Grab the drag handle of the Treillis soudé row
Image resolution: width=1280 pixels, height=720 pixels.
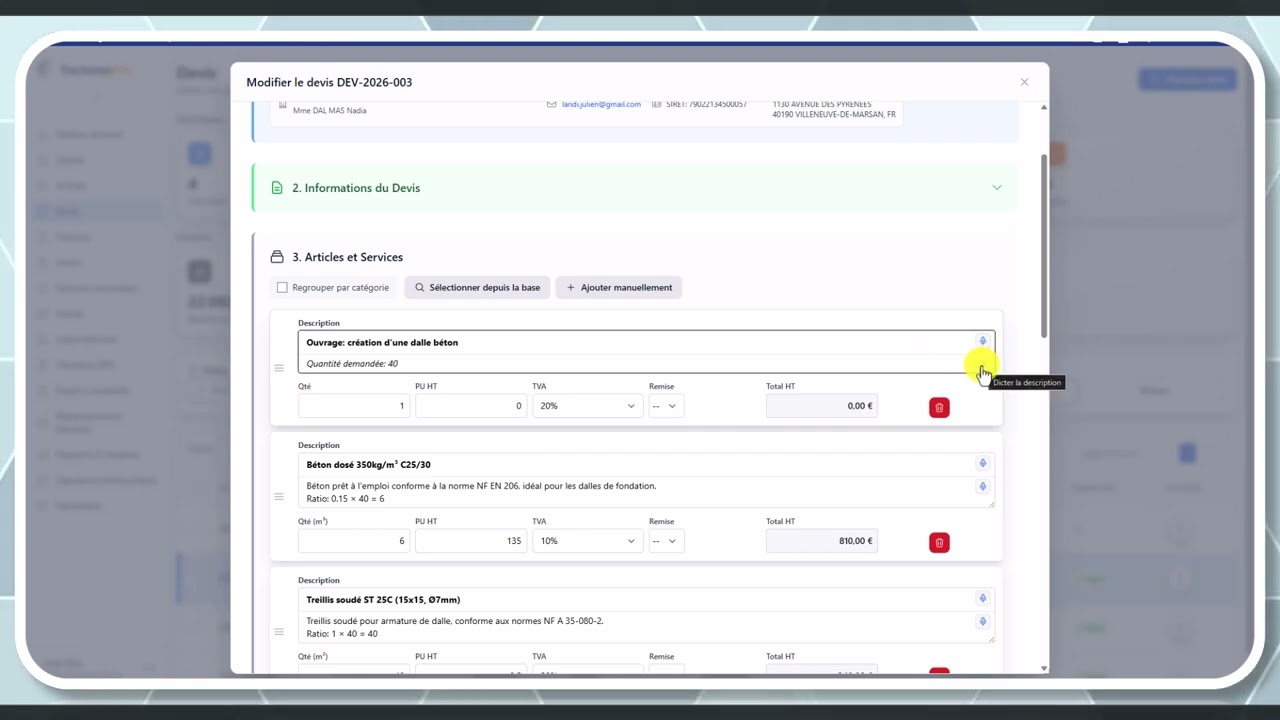279,632
